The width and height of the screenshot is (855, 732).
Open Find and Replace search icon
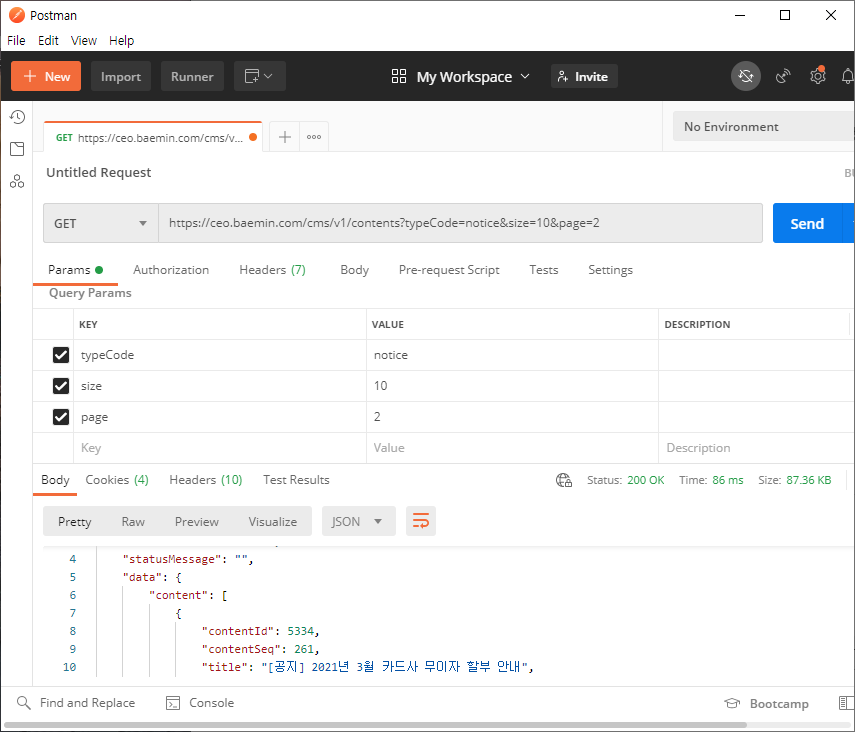coord(23,703)
